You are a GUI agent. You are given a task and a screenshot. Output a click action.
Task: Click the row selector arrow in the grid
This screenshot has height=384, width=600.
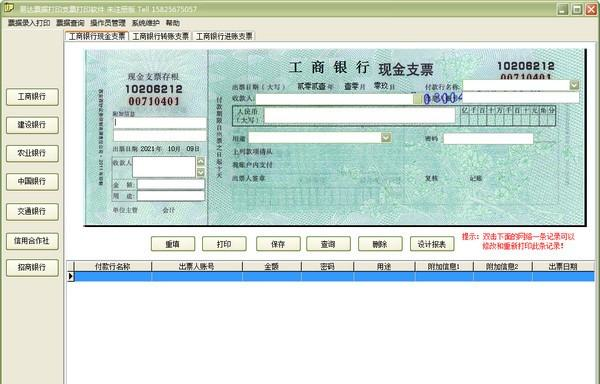pyautogui.click(x=70, y=276)
